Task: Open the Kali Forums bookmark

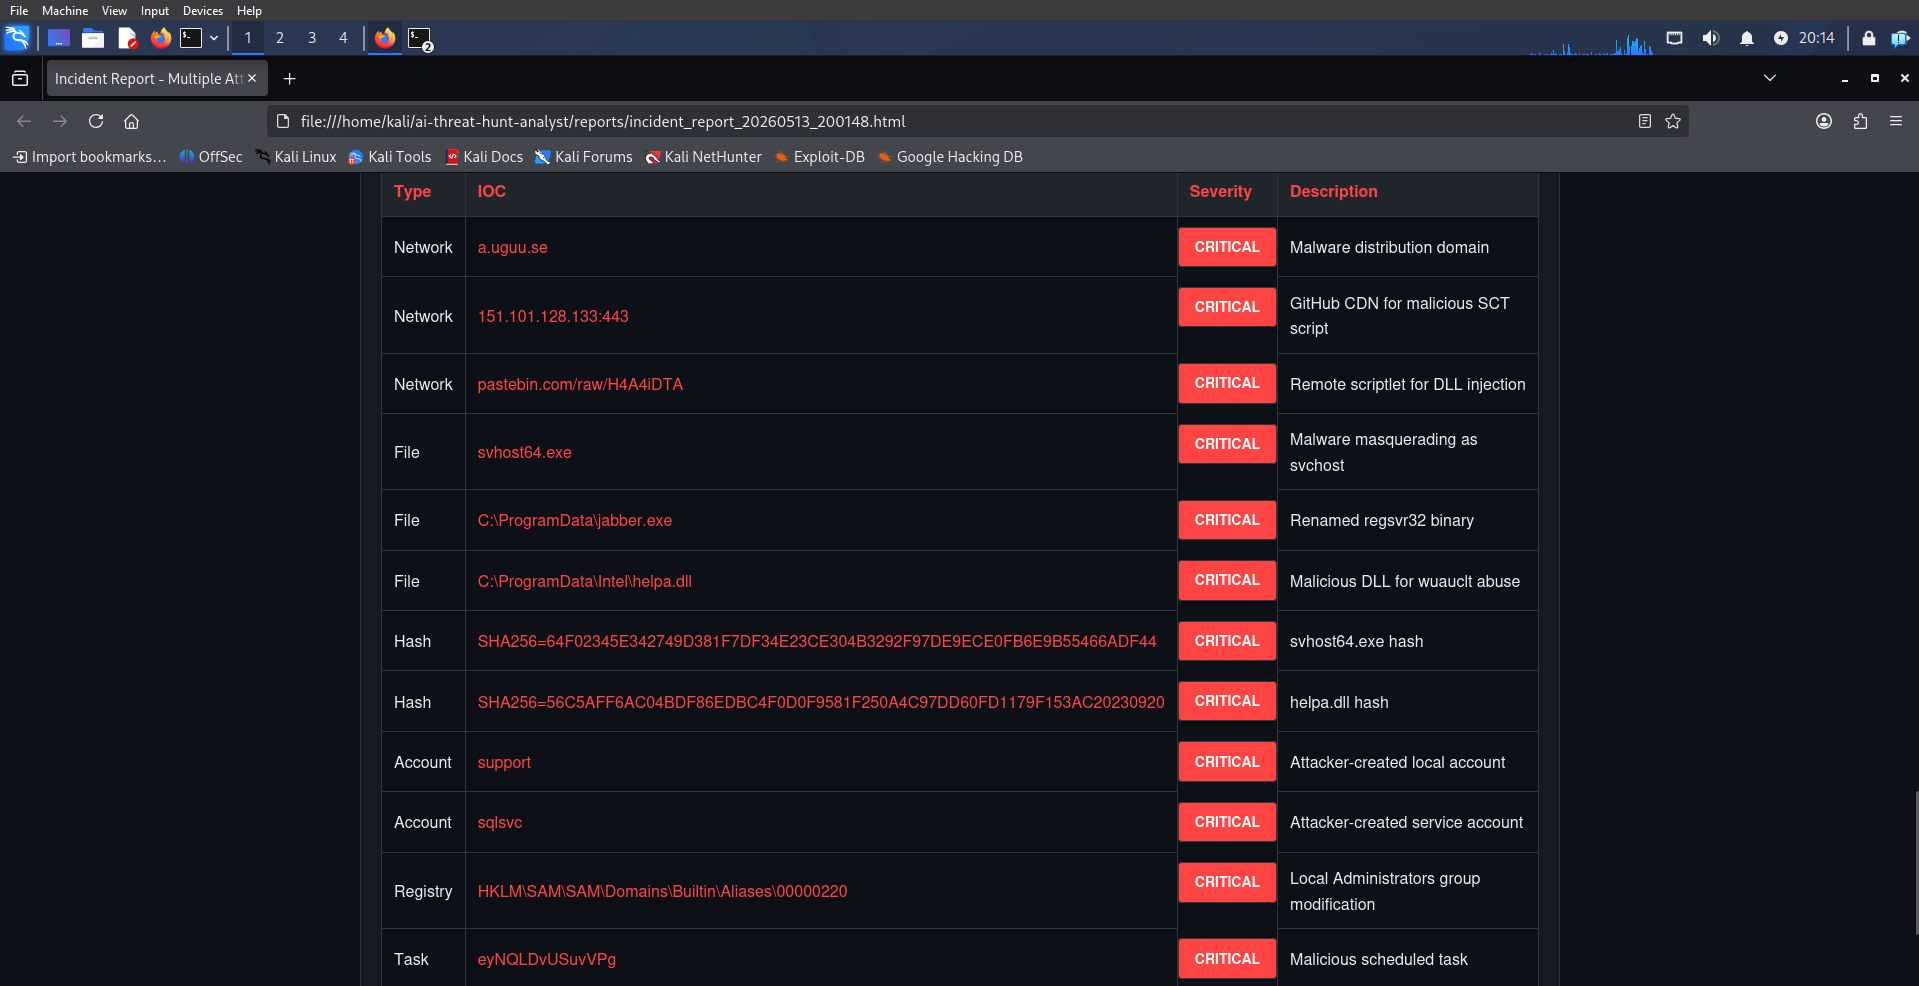Action: [584, 157]
